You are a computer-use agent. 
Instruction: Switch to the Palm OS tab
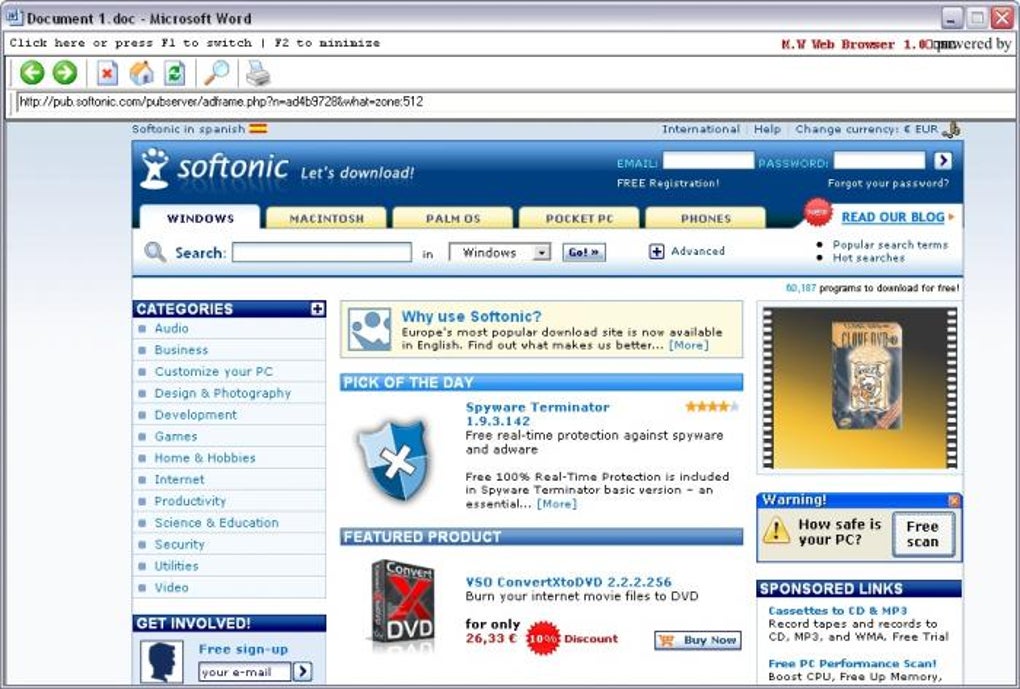coord(453,219)
